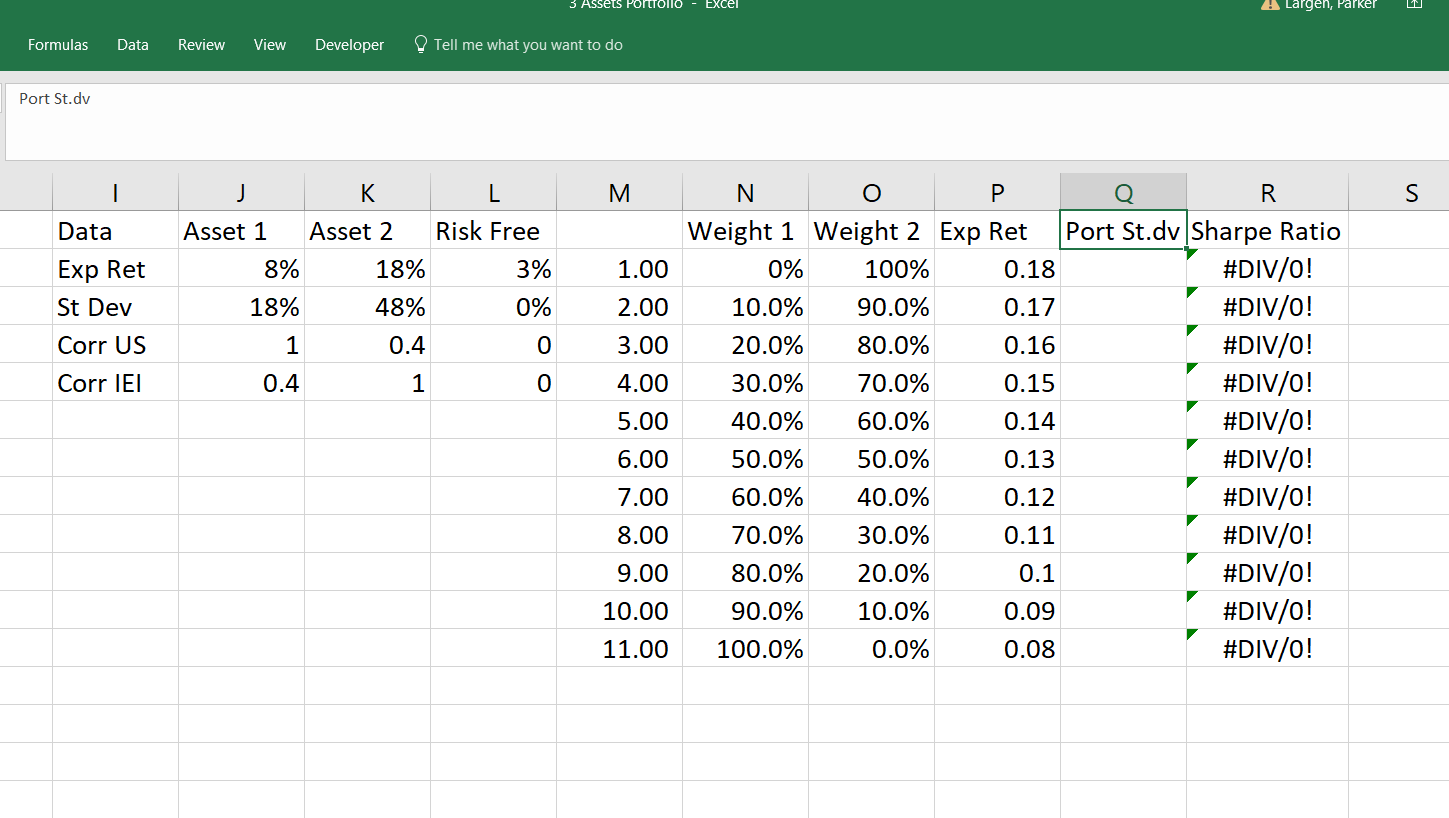The height and width of the screenshot is (818, 1449).
Task: Switch to the Data ribbon tab
Action: pyautogui.click(x=132, y=44)
